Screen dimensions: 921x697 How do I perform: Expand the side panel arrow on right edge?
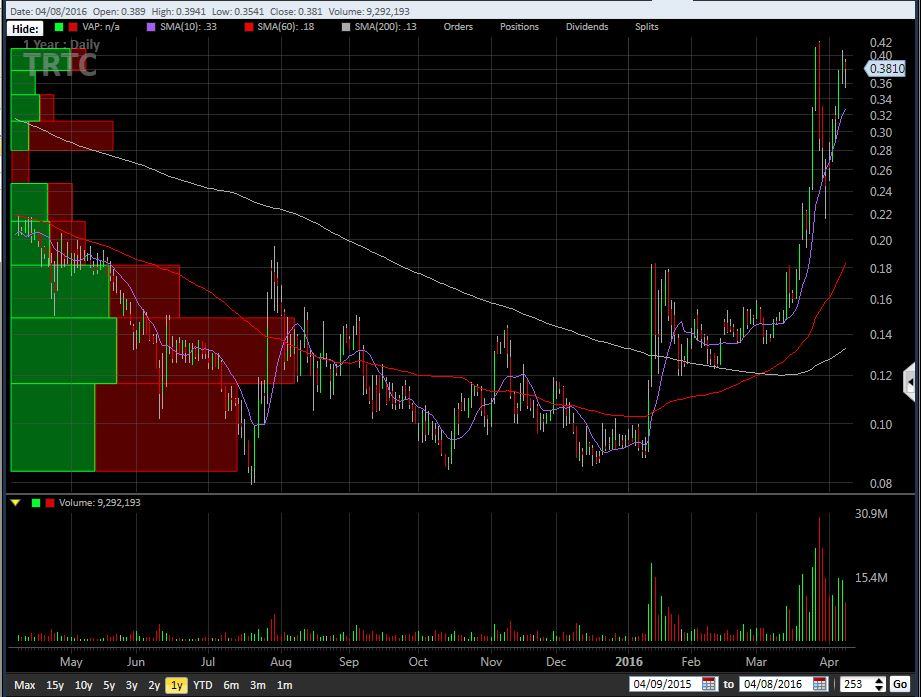tap(909, 381)
